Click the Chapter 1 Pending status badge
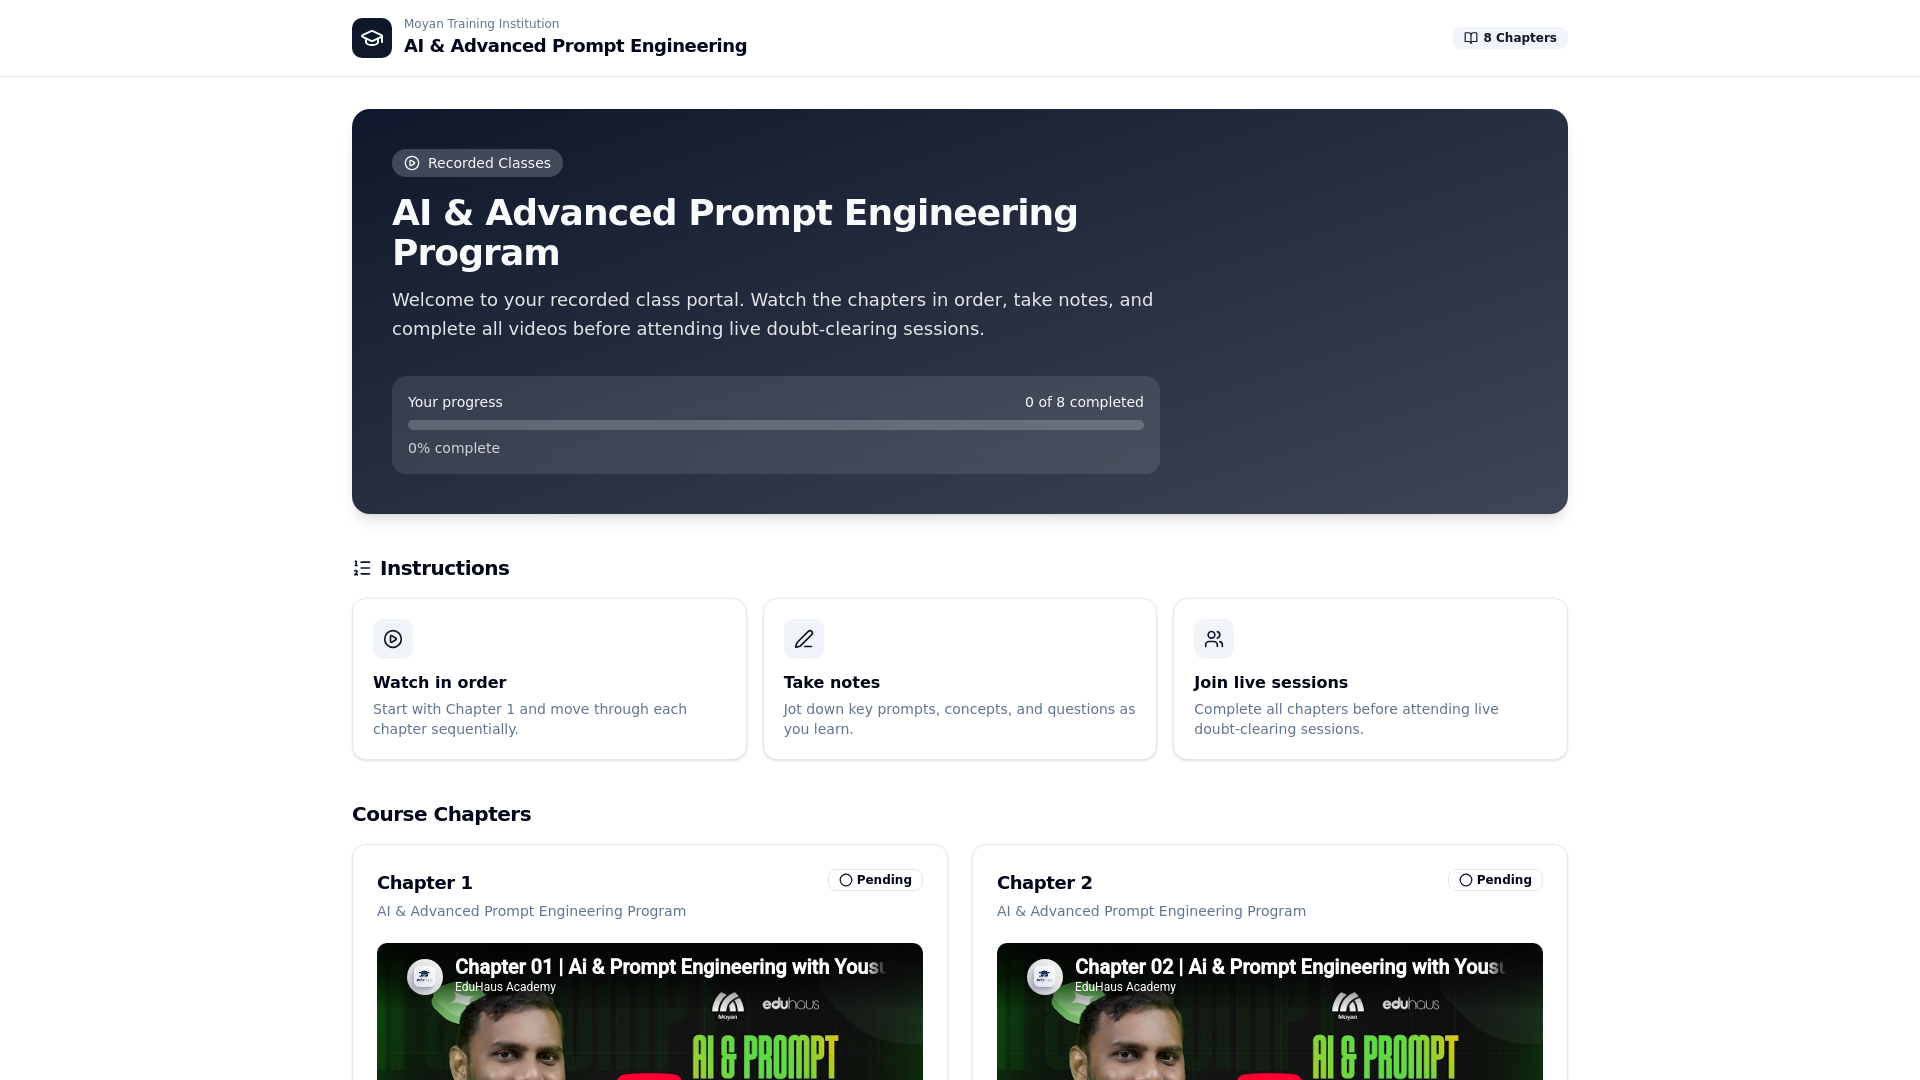This screenshot has width=1920, height=1080. pyautogui.click(x=875, y=880)
